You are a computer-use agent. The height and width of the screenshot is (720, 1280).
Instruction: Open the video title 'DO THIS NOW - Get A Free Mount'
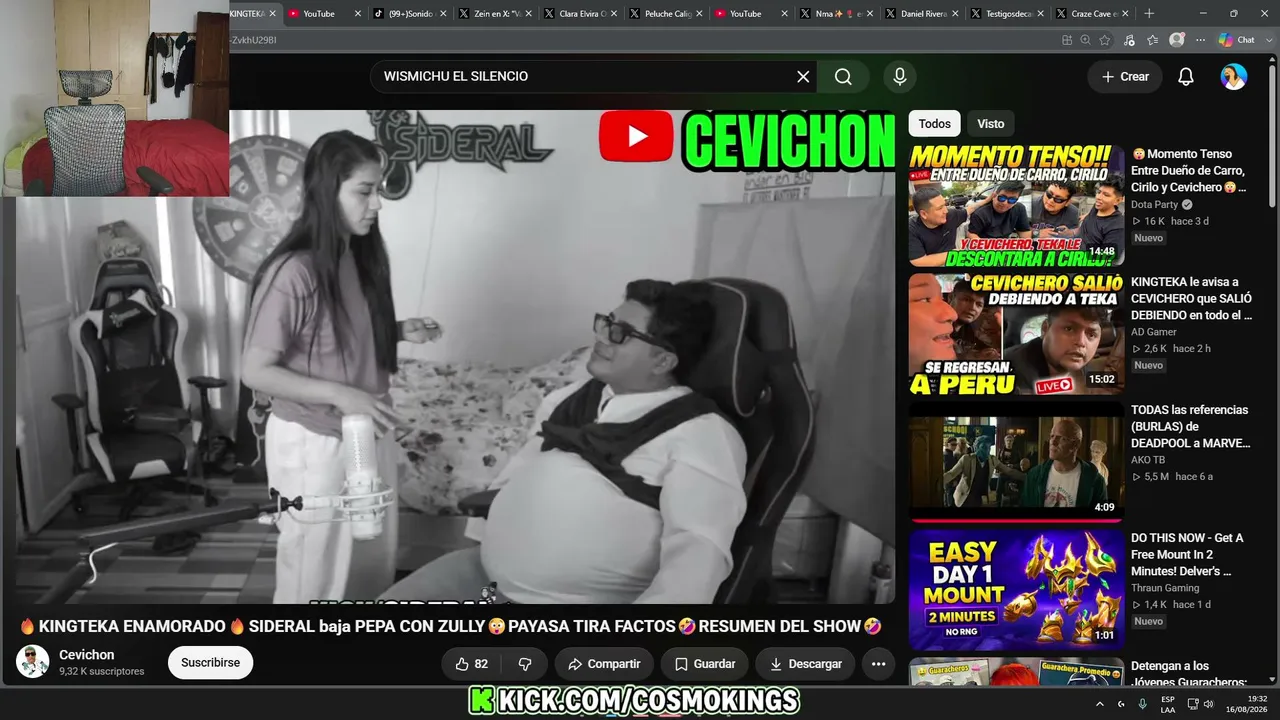tap(1188, 555)
